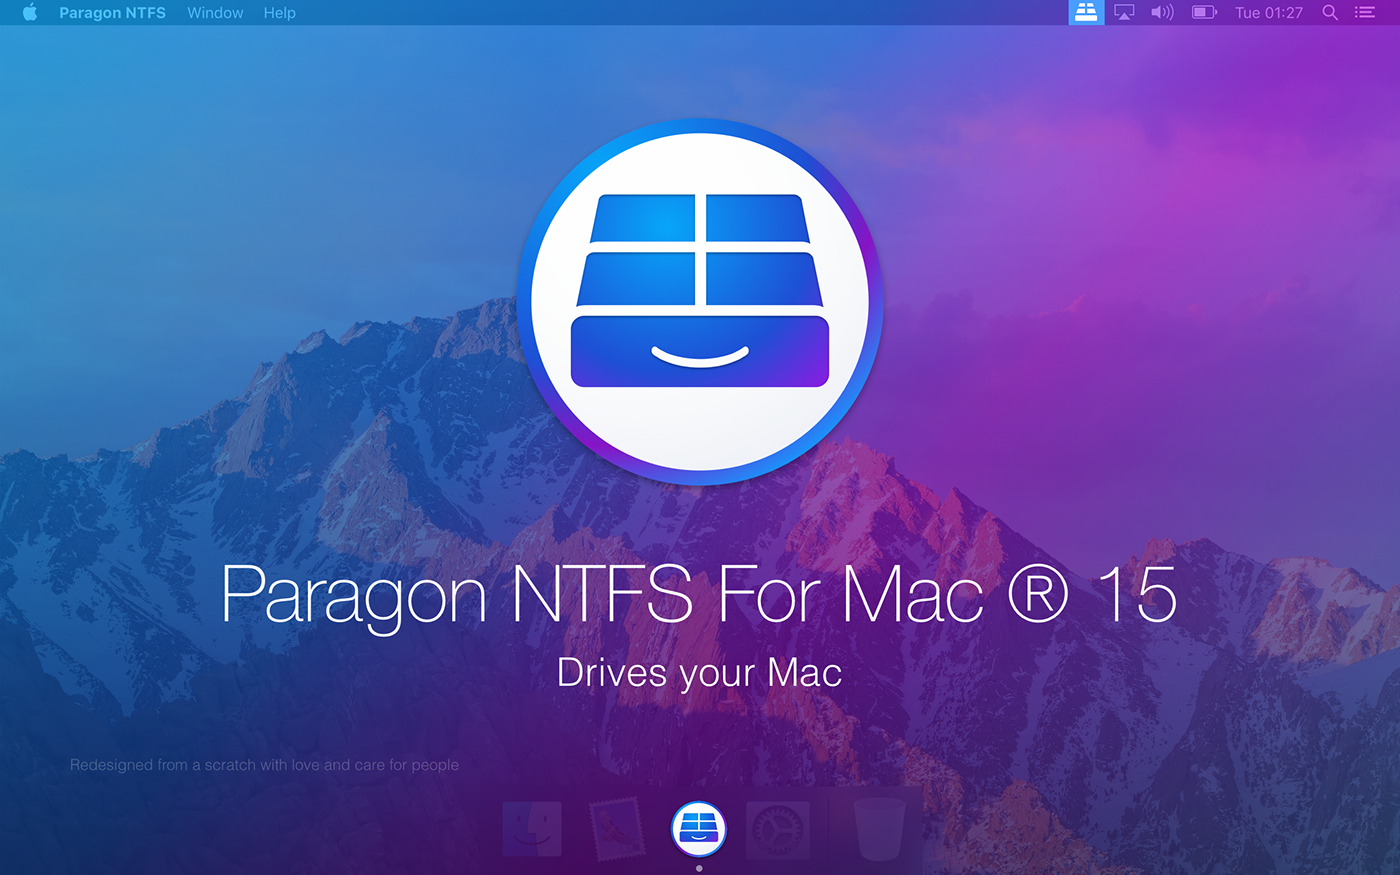Open Finder from the Dock
This screenshot has height=875, width=1400.
[x=532, y=829]
